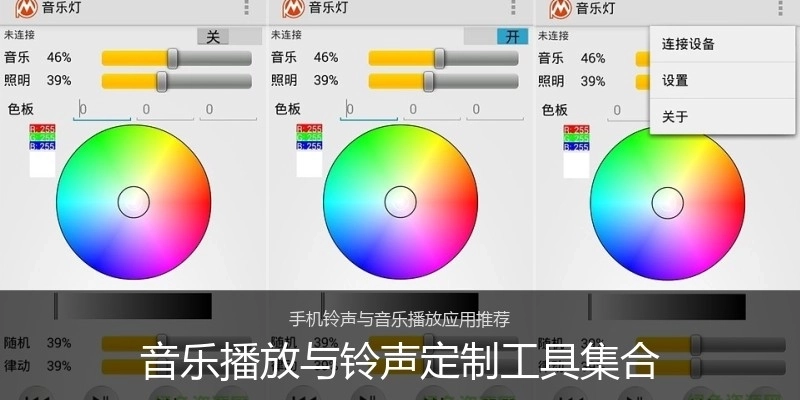800x400 pixels.
Task: Click second 色板 number field in middle panel
Action: tap(432, 110)
